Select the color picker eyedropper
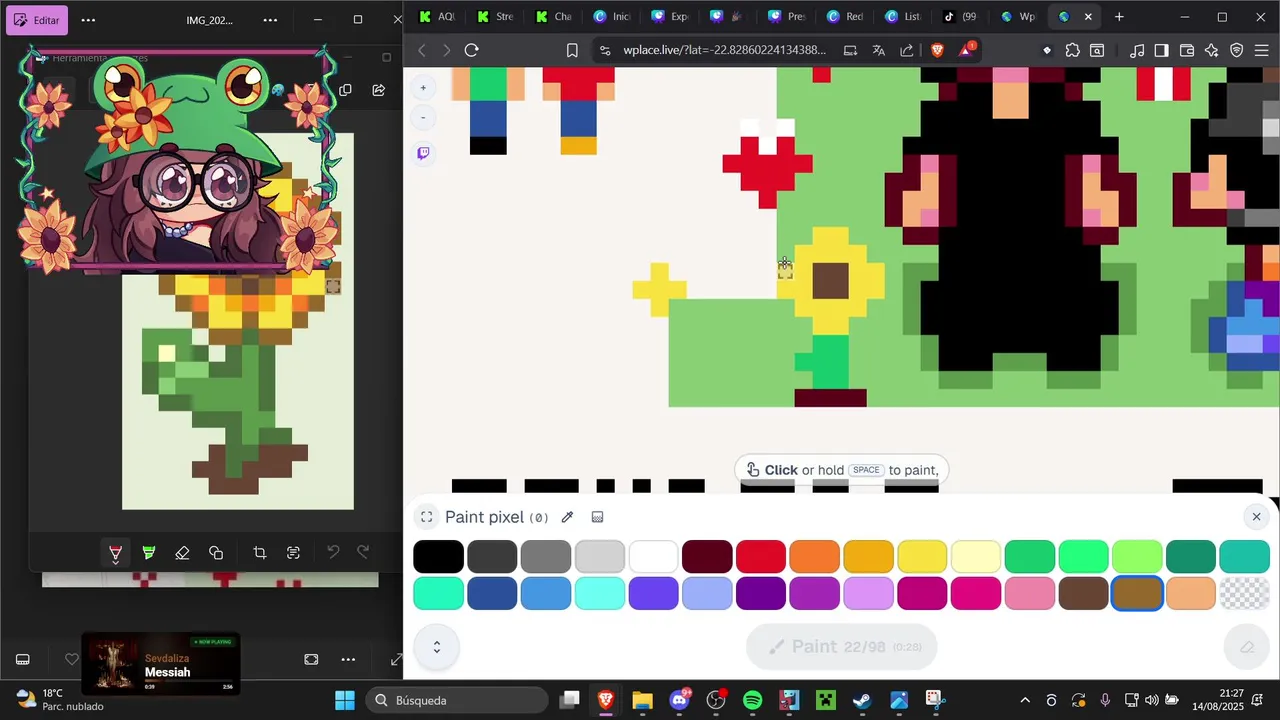Screen dimensions: 1280x720 pyautogui.click(x=567, y=517)
